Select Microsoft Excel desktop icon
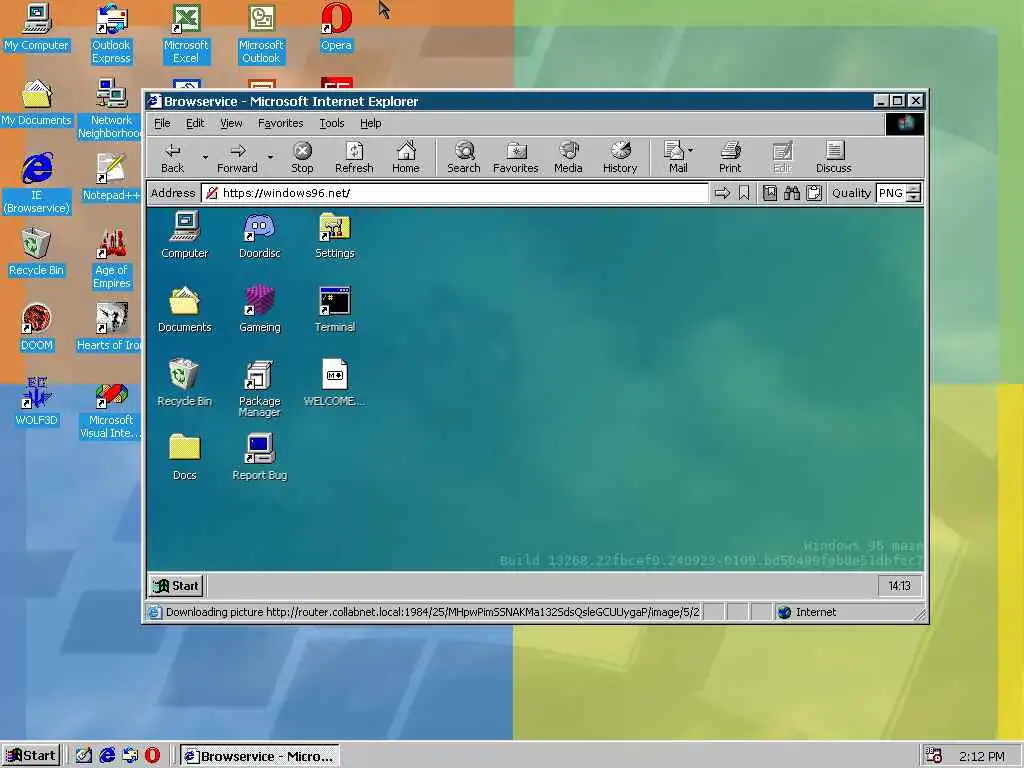The width and height of the screenshot is (1024, 768). pos(186,34)
